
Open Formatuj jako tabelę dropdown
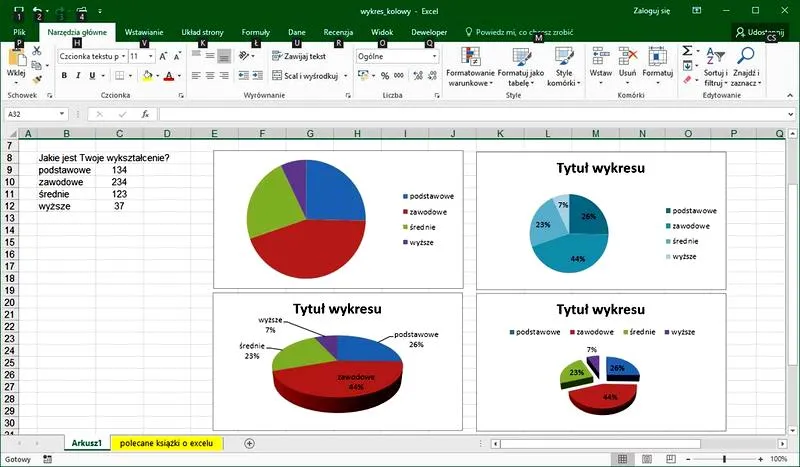tap(521, 67)
